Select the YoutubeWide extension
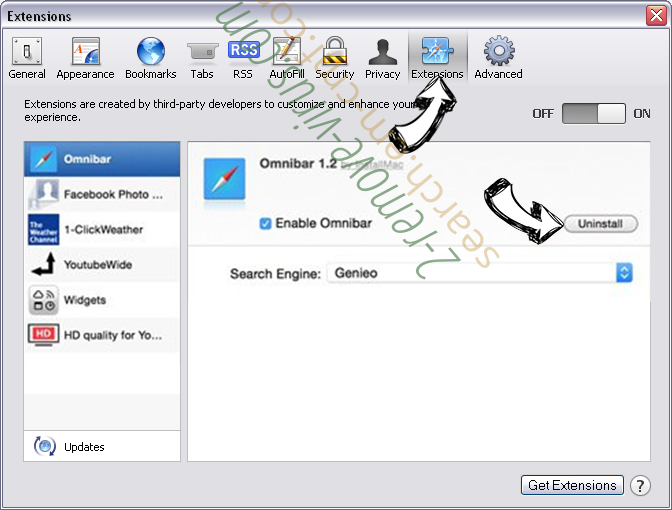 (102, 265)
